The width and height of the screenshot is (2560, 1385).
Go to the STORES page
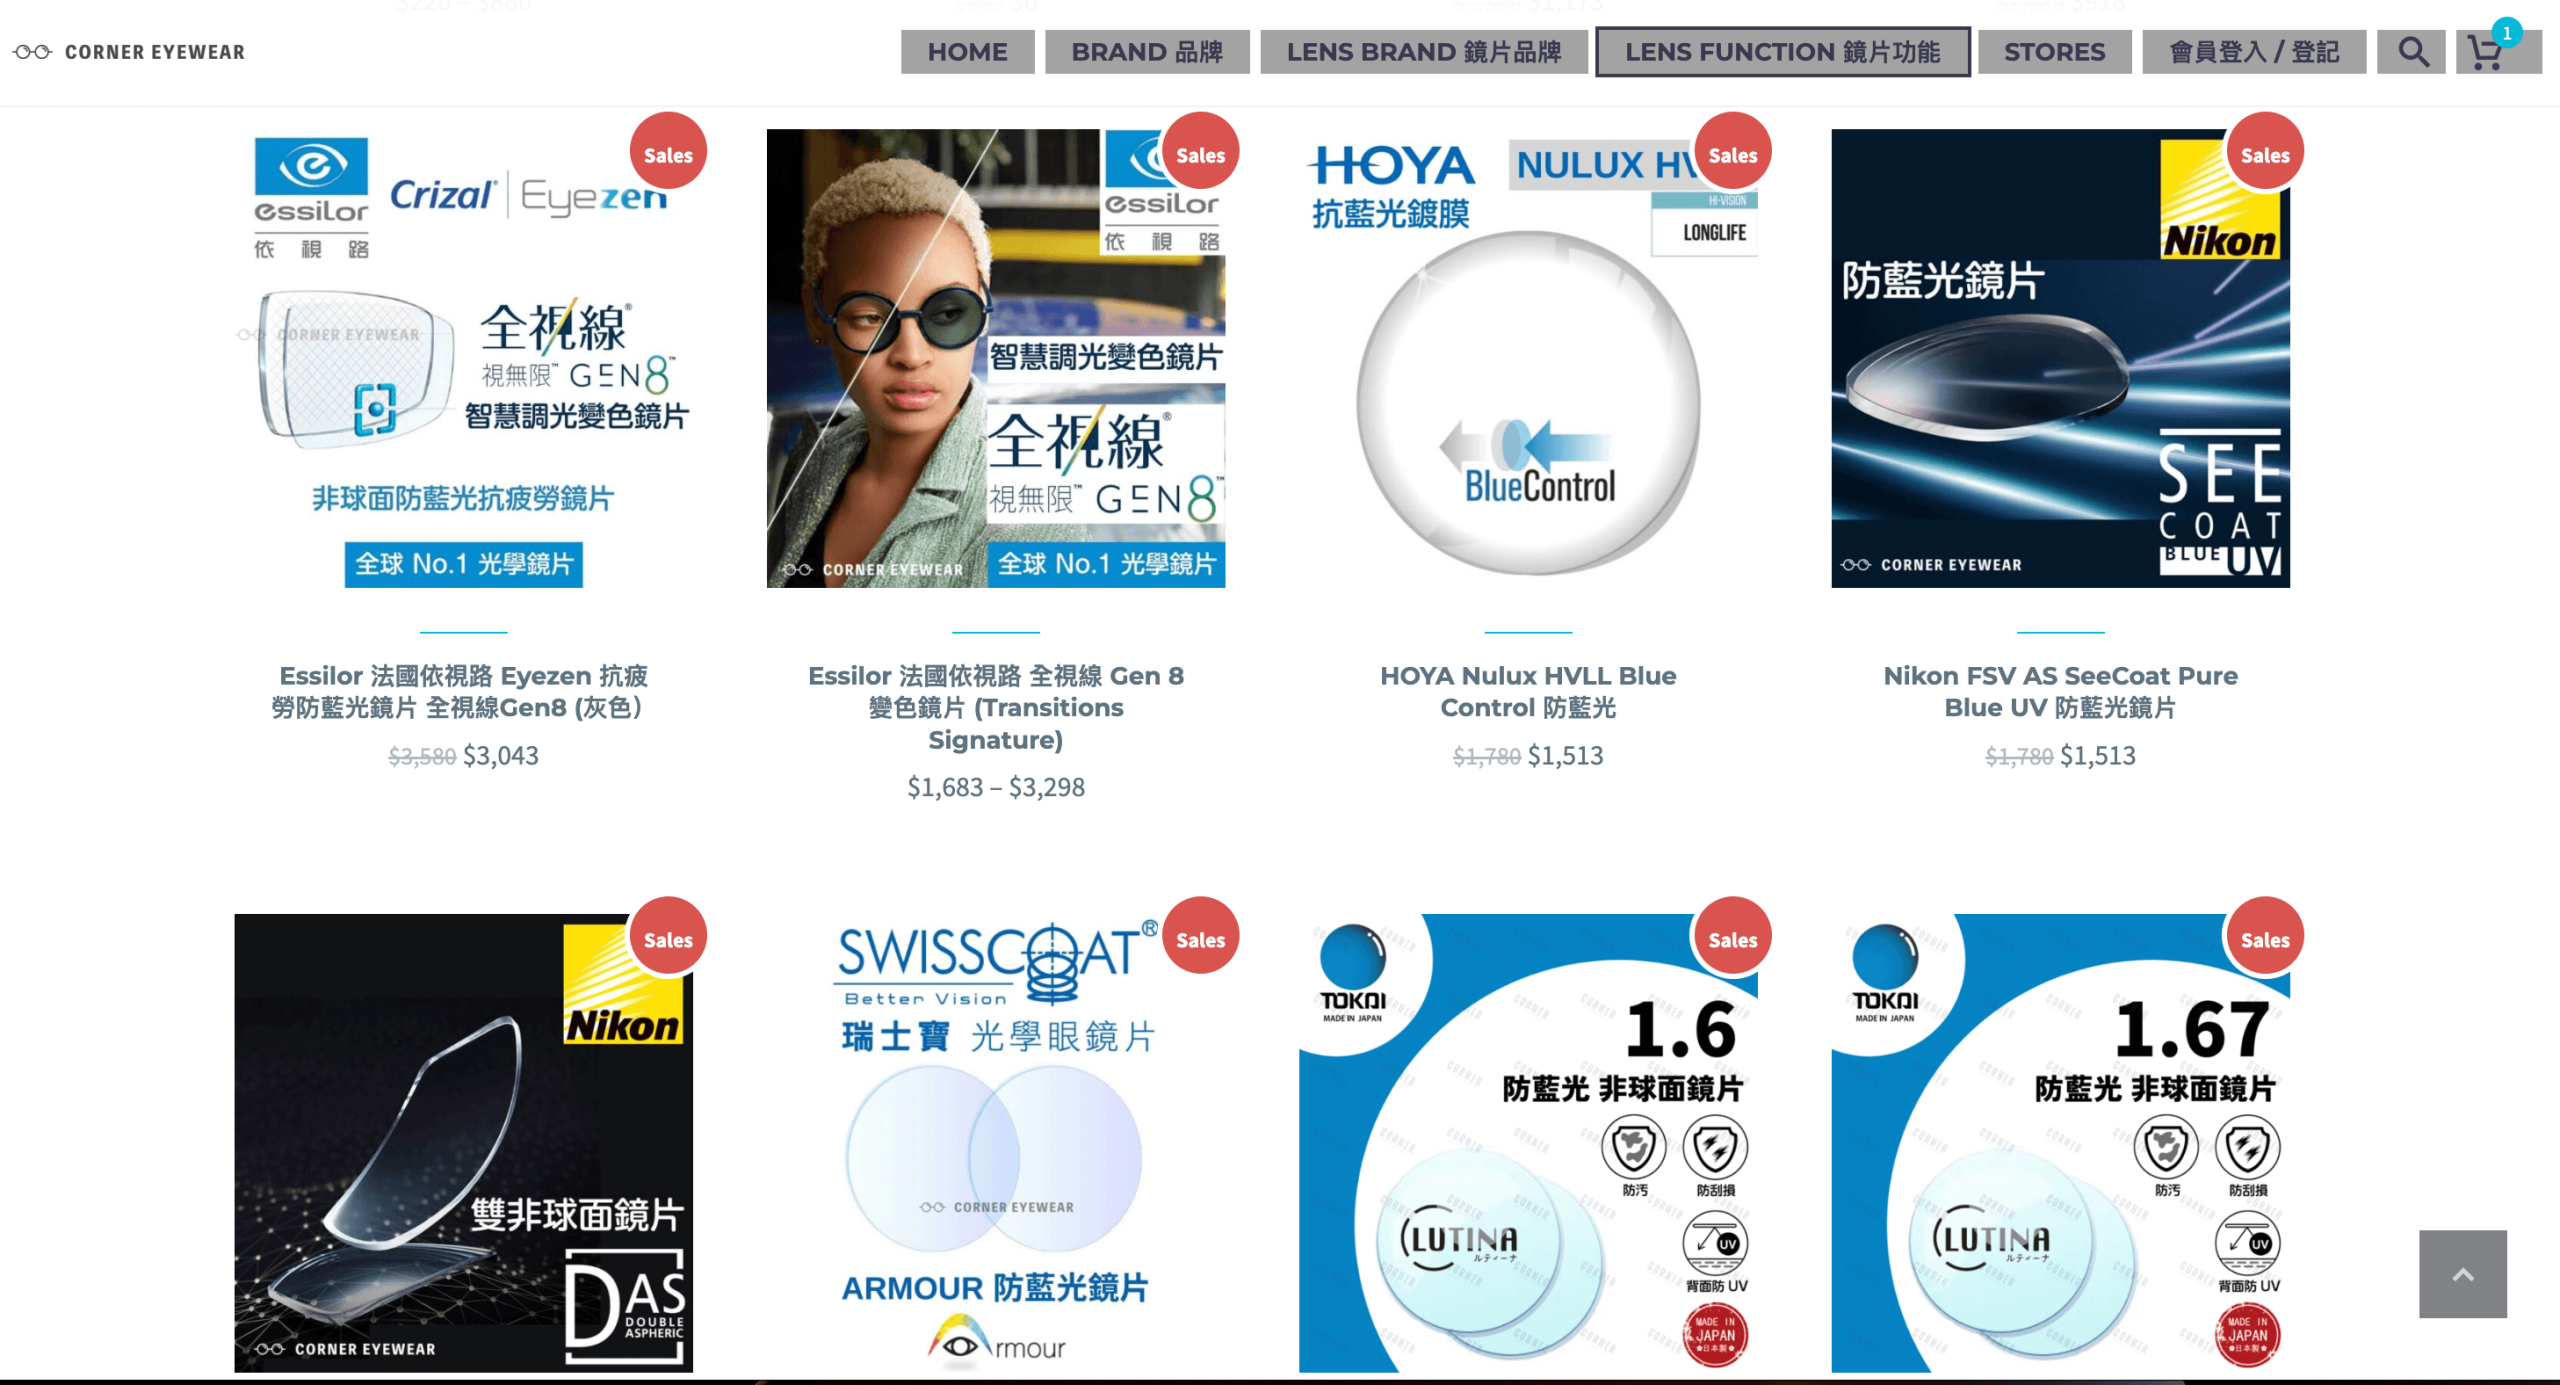tap(2055, 52)
